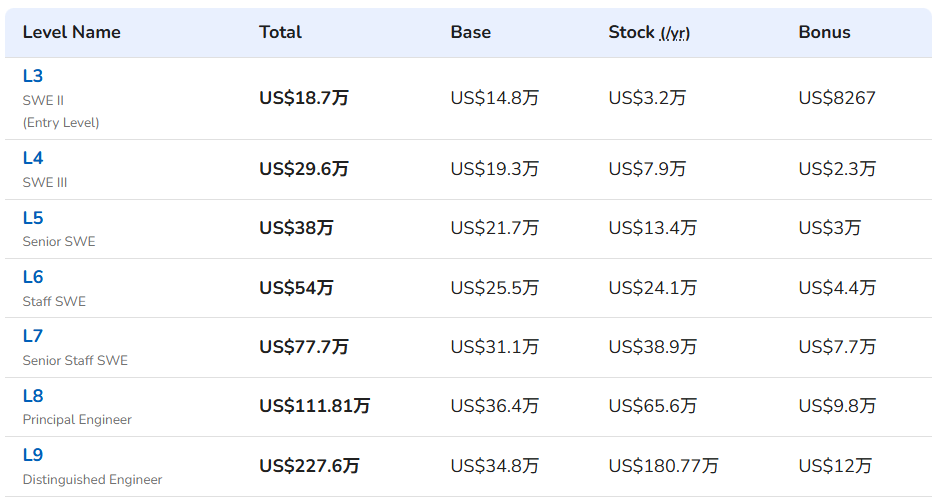This screenshot has width=941, height=497.
Task: Open the L7 level link
Action: point(33,336)
